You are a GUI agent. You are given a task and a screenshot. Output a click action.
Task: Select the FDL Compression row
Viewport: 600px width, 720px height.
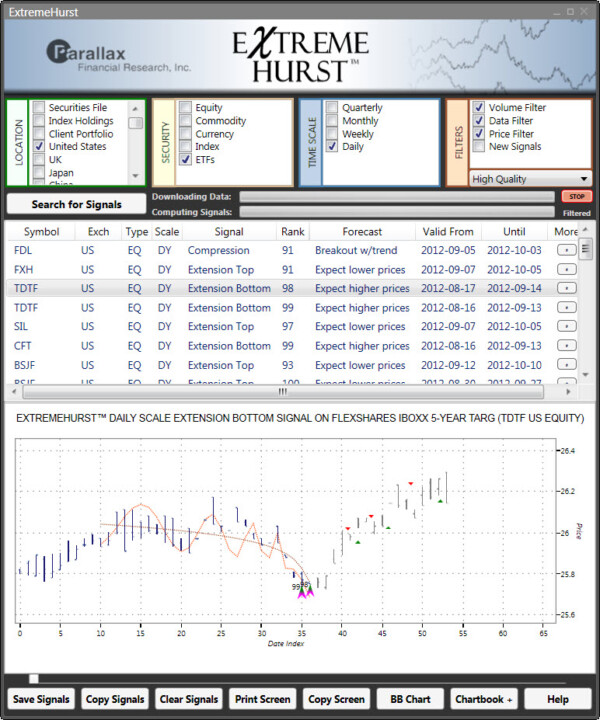coord(292,250)
